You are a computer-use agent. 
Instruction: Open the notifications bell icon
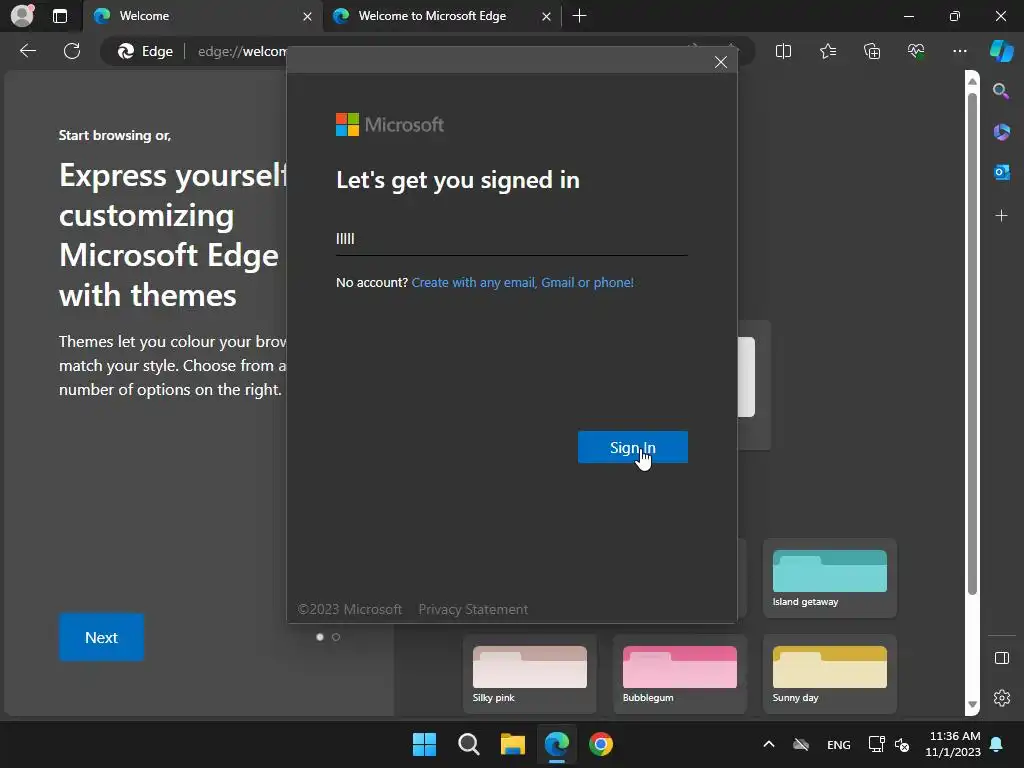(x=996, y=744)
